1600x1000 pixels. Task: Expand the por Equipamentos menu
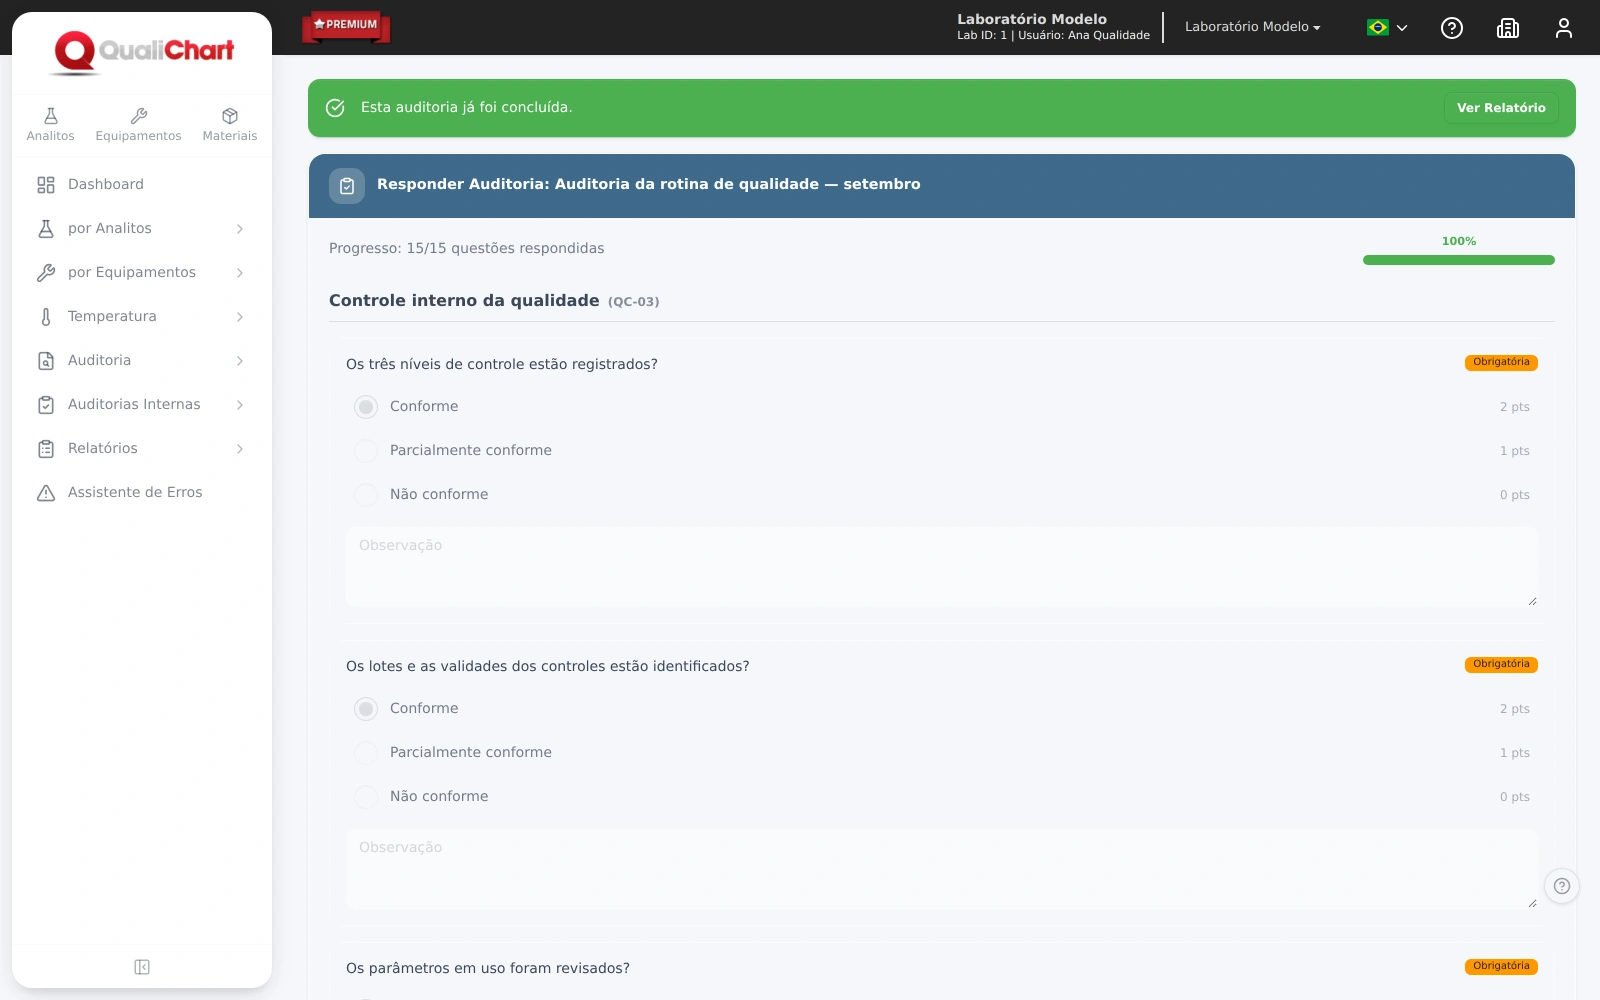pos(142,273)
